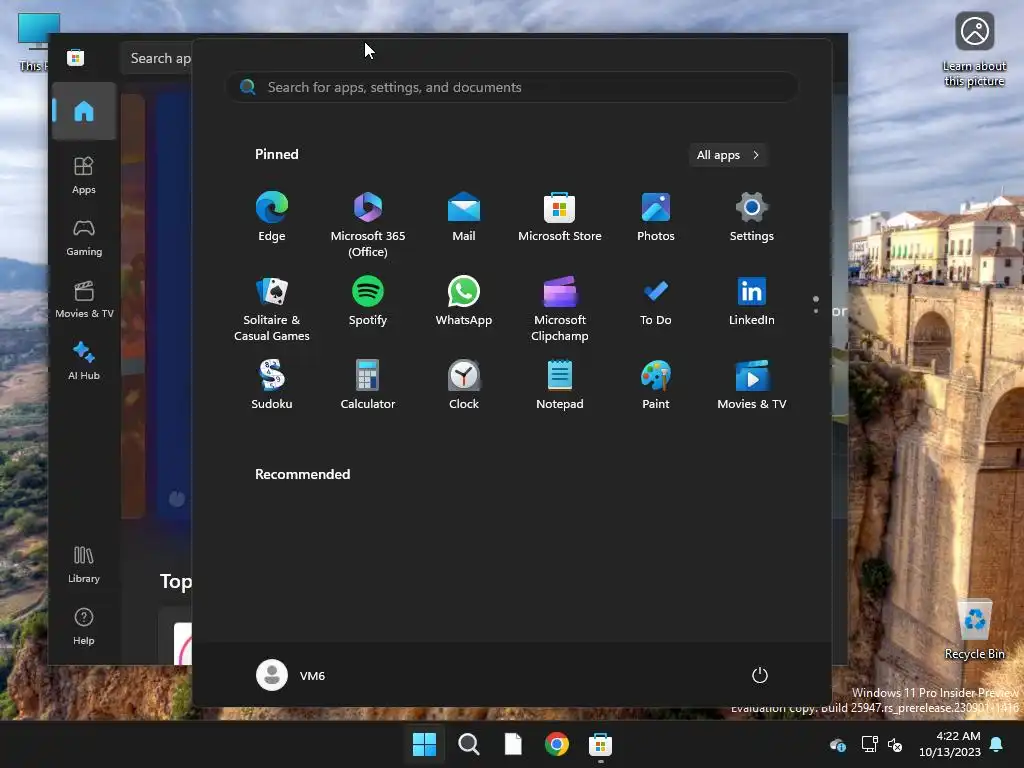Launch Notepad from Pinned

[x=560, y=385]
